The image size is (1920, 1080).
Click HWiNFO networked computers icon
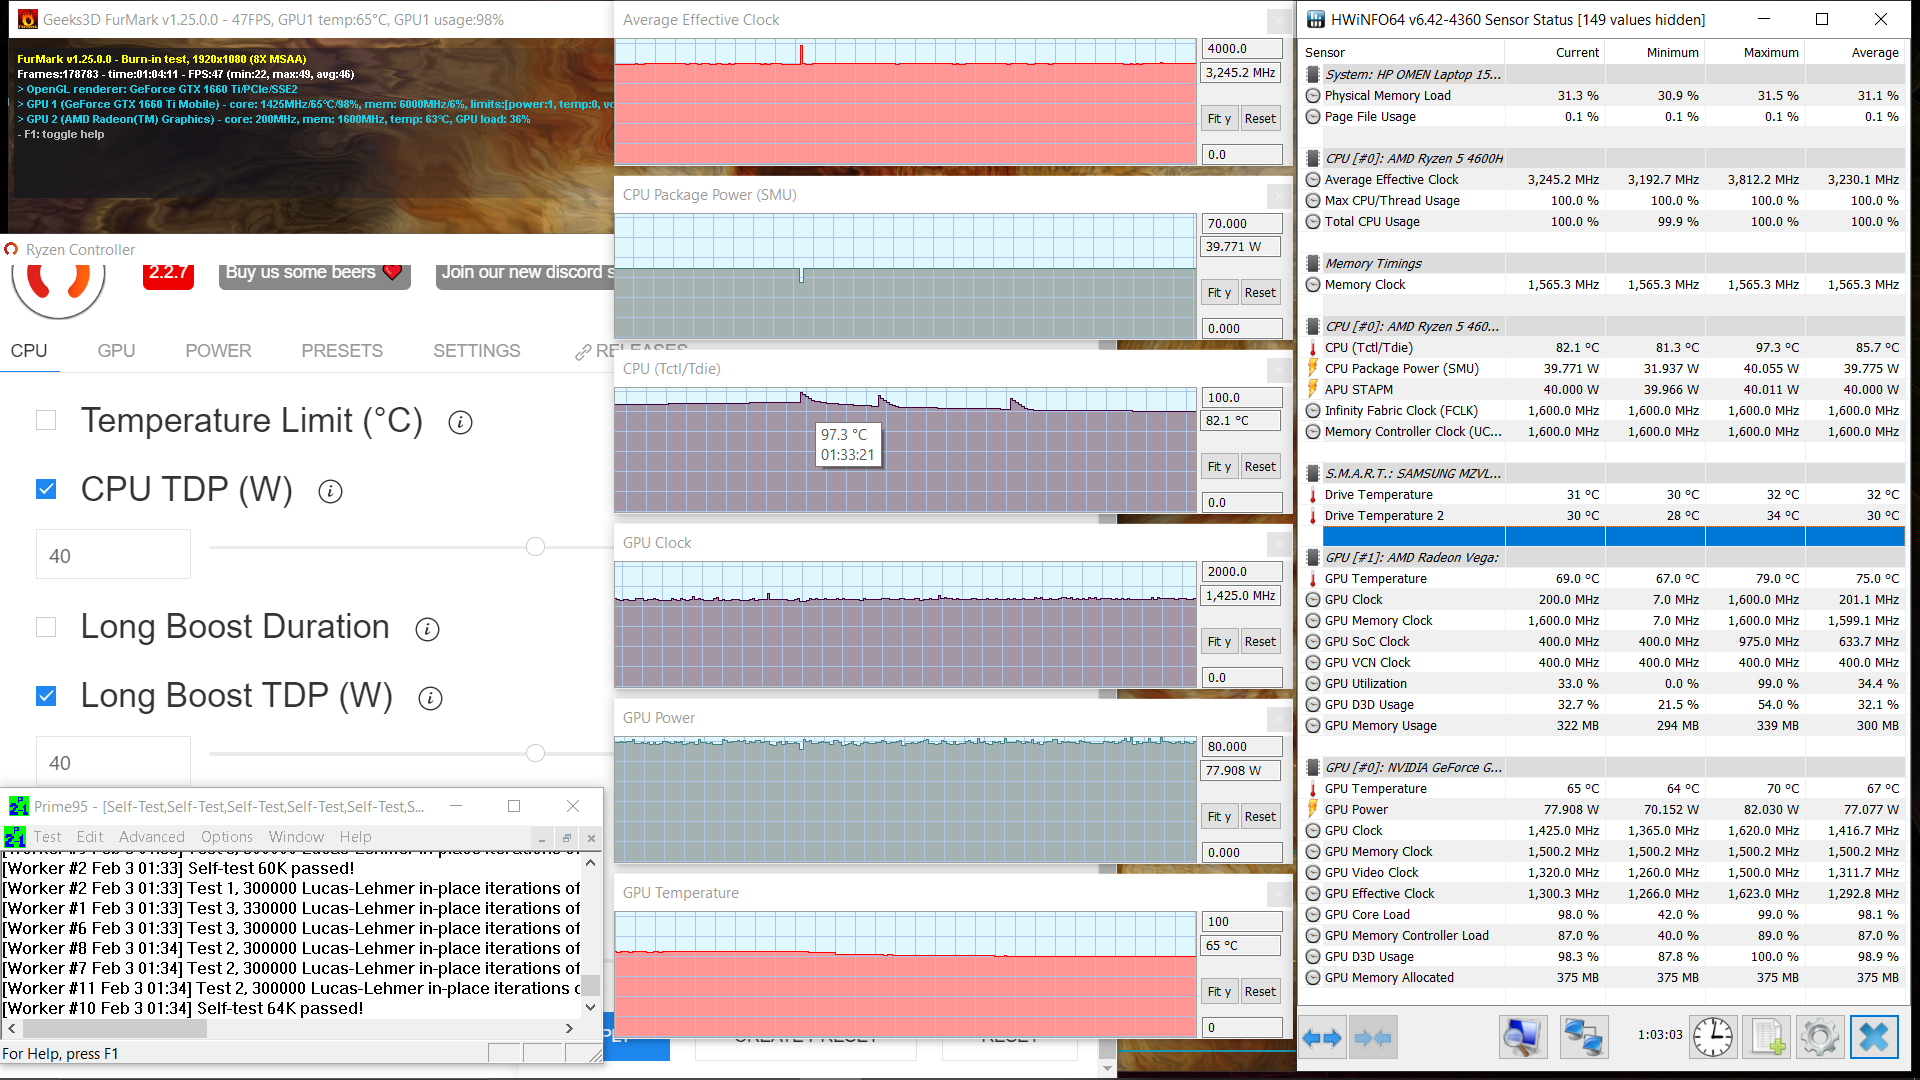pyautogui.click(x=1584, y=1037)
